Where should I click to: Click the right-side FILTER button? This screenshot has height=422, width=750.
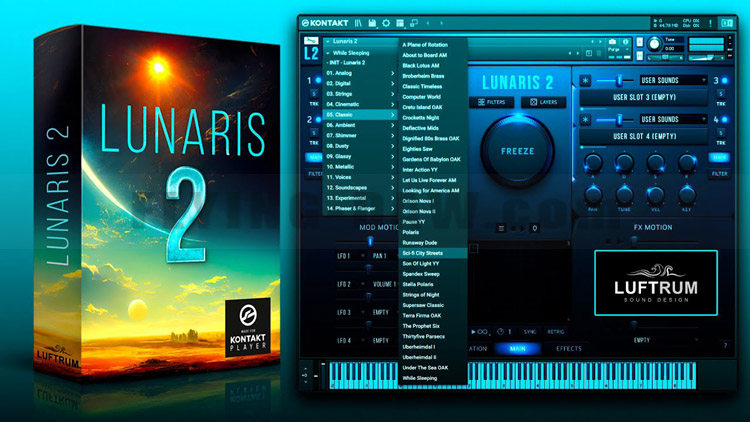[x=719, y=174]
